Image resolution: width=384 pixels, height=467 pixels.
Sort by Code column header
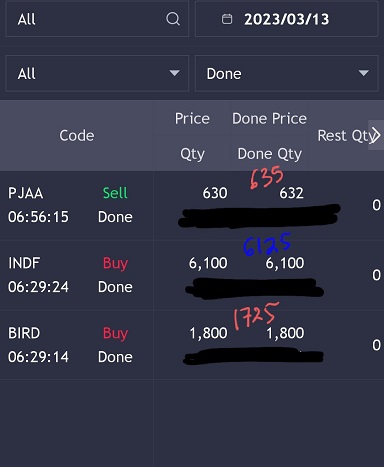77,136
